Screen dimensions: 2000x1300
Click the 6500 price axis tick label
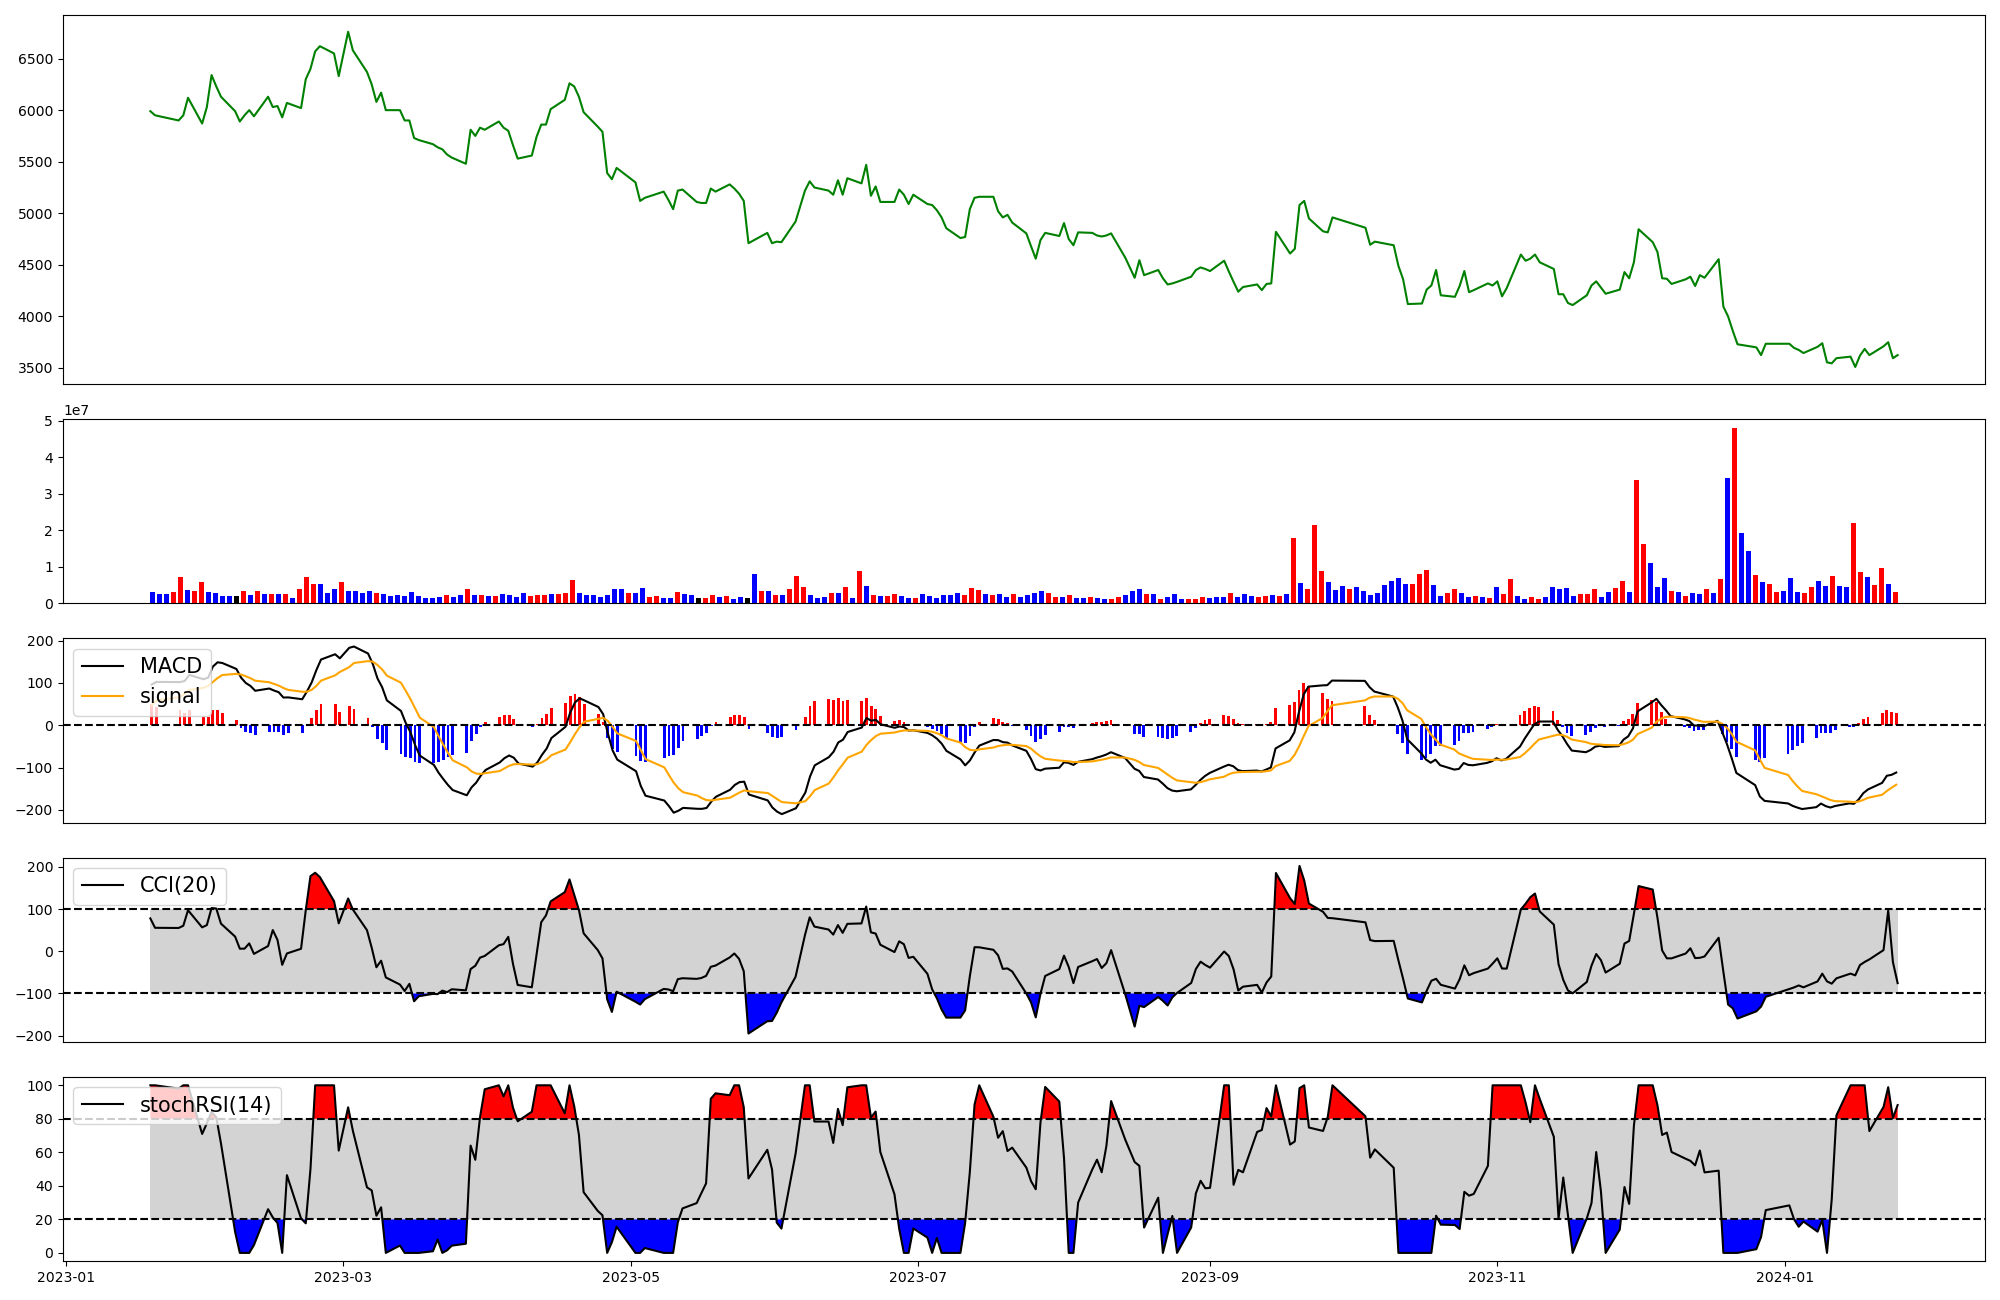[x=35, y=59]
